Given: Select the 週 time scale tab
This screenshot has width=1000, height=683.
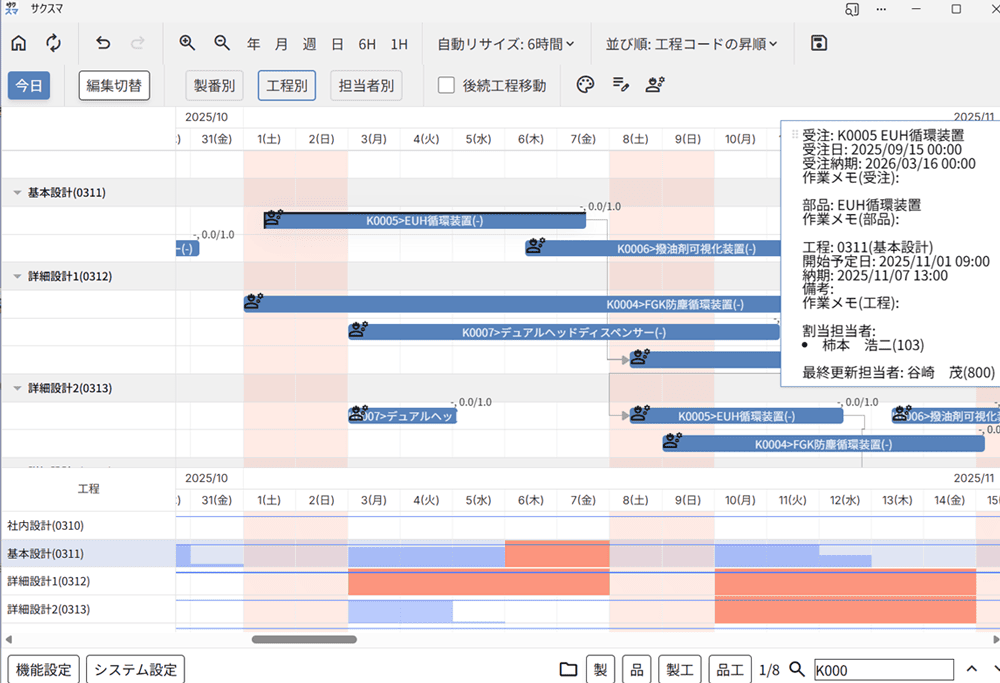Looking at the screenshot, I should (309, 44).
